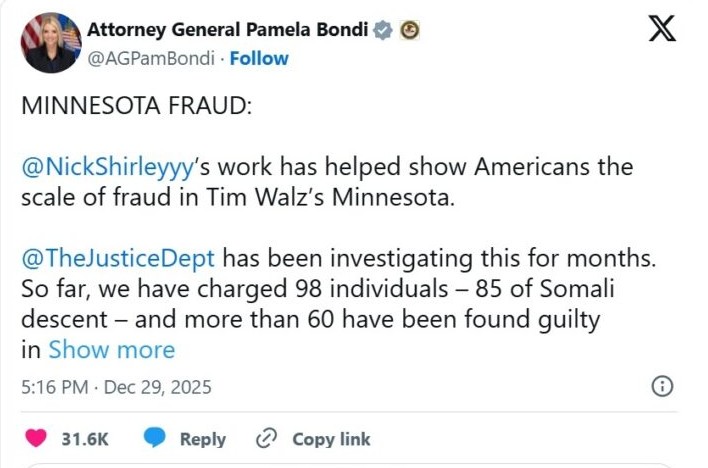Open the 5:16 PM Dec 29, 2025 timestamp

[x=116, y=386]
